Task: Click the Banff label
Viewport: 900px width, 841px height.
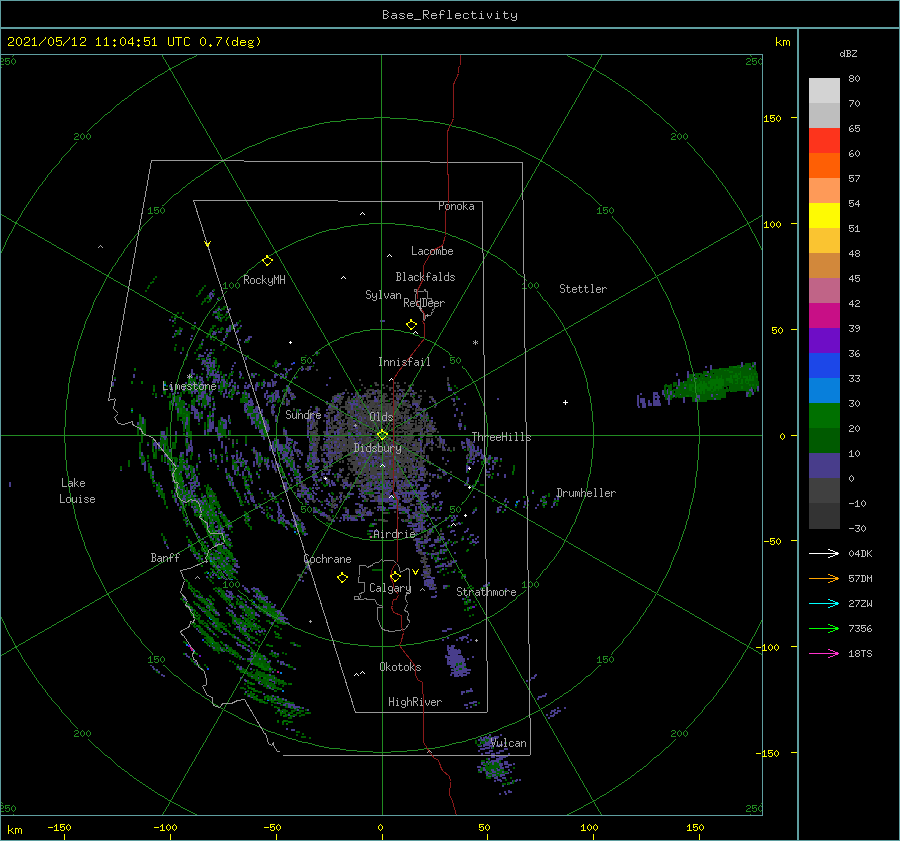Action: tap(165, 557)
